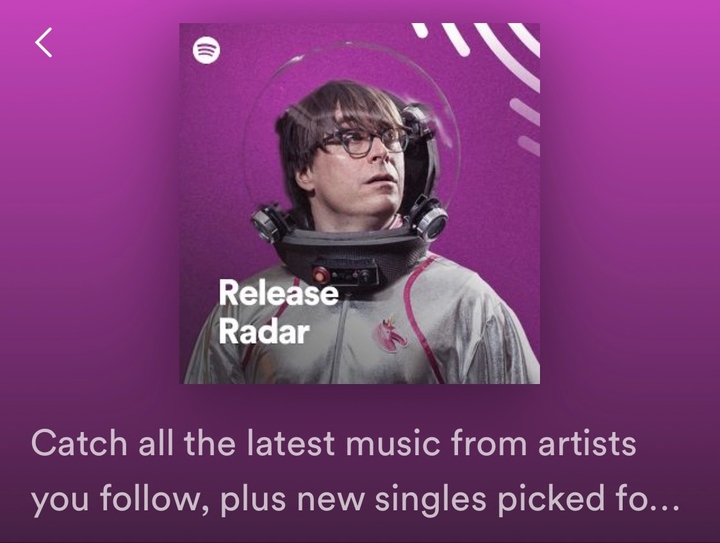Click the word 'singles' in description
This screenshot has width=720, height=543.
pos(430,501)
